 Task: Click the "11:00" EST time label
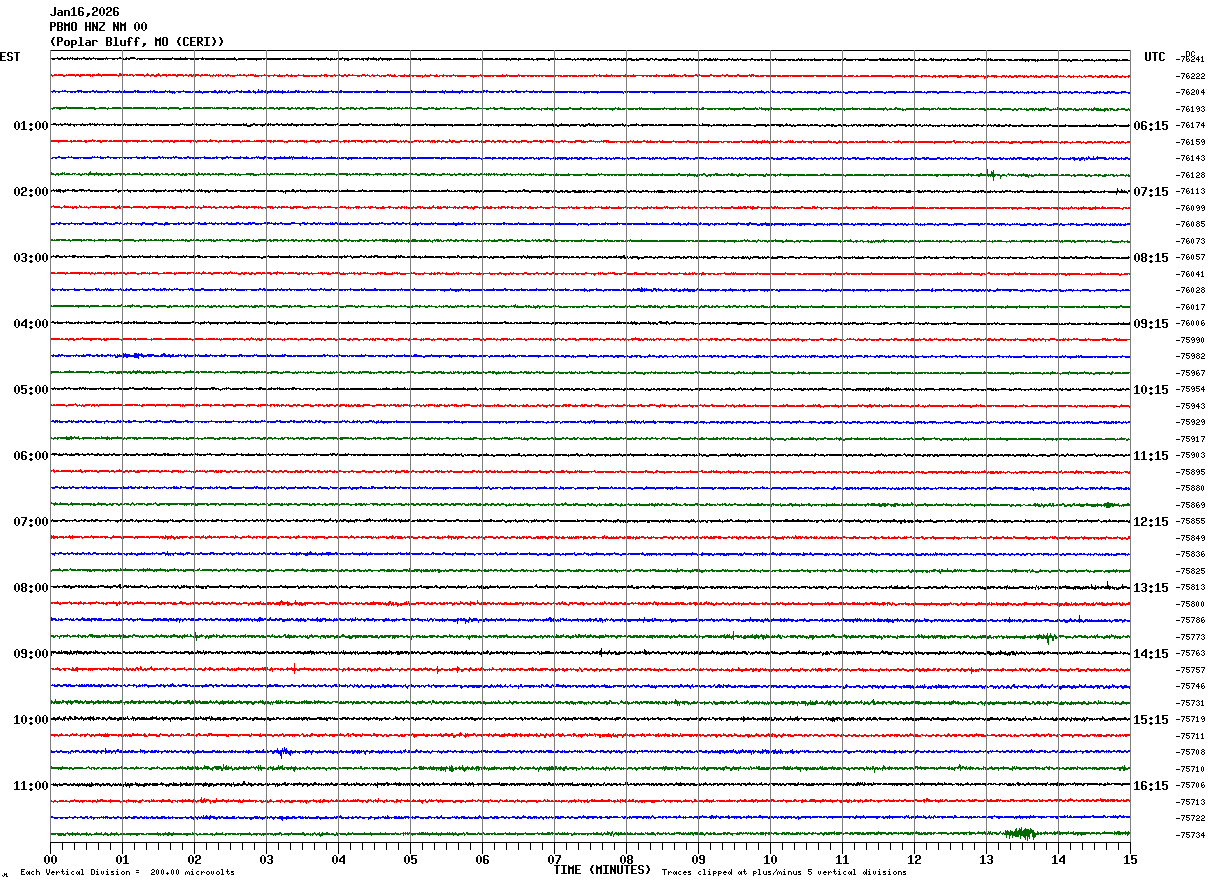pos(31,786)
